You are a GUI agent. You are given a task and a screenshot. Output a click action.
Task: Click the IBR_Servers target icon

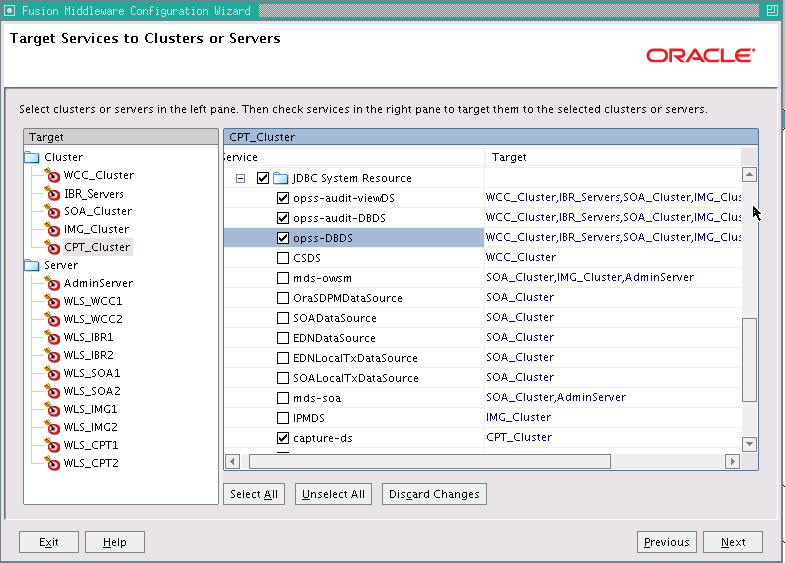pos(52,193)
